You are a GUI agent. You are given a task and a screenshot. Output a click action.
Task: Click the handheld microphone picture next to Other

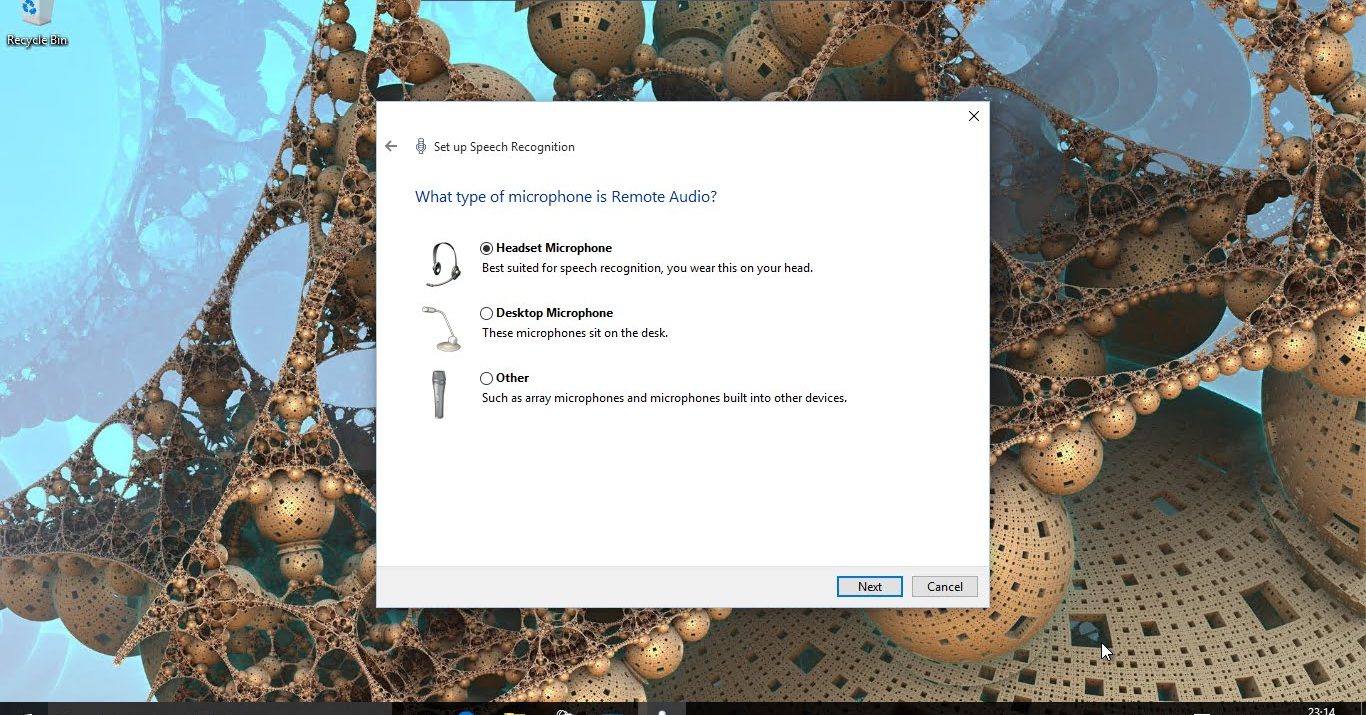(439, 394)
